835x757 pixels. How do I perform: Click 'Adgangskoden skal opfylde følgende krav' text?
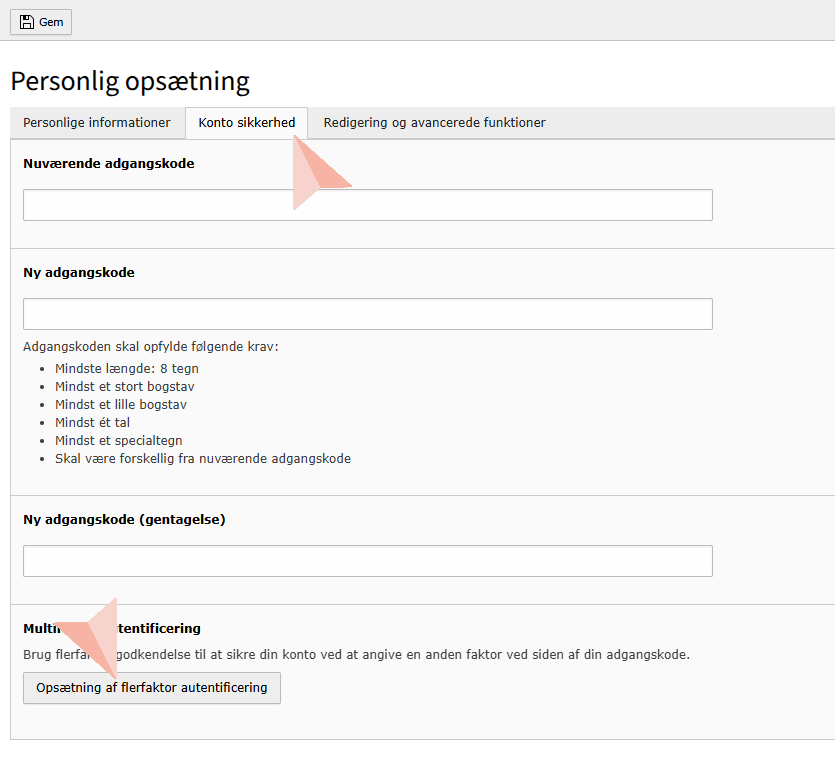[x=150, y=347]
